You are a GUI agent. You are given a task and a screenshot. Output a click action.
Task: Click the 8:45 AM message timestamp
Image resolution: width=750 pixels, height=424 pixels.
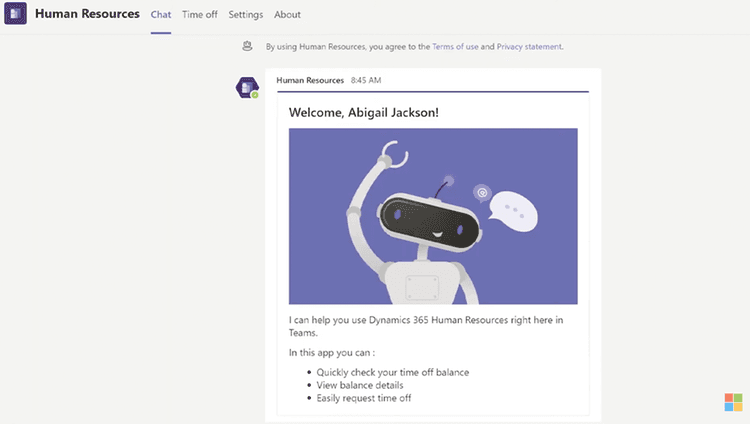click(x=366, y=80)
